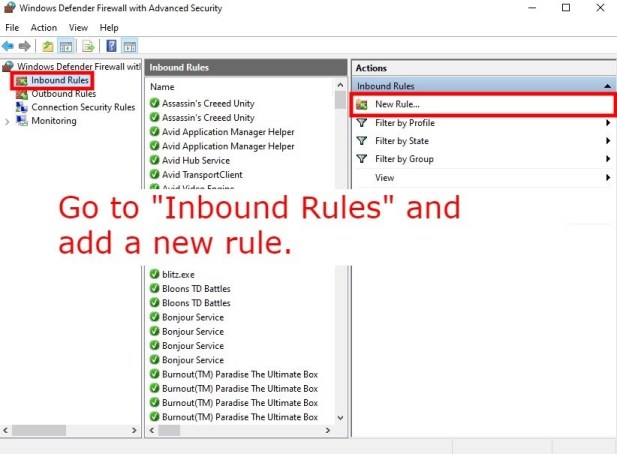Toggle Show/Hide Console Tree toolbar icon
617x454 pixels.
click(66, 46)
